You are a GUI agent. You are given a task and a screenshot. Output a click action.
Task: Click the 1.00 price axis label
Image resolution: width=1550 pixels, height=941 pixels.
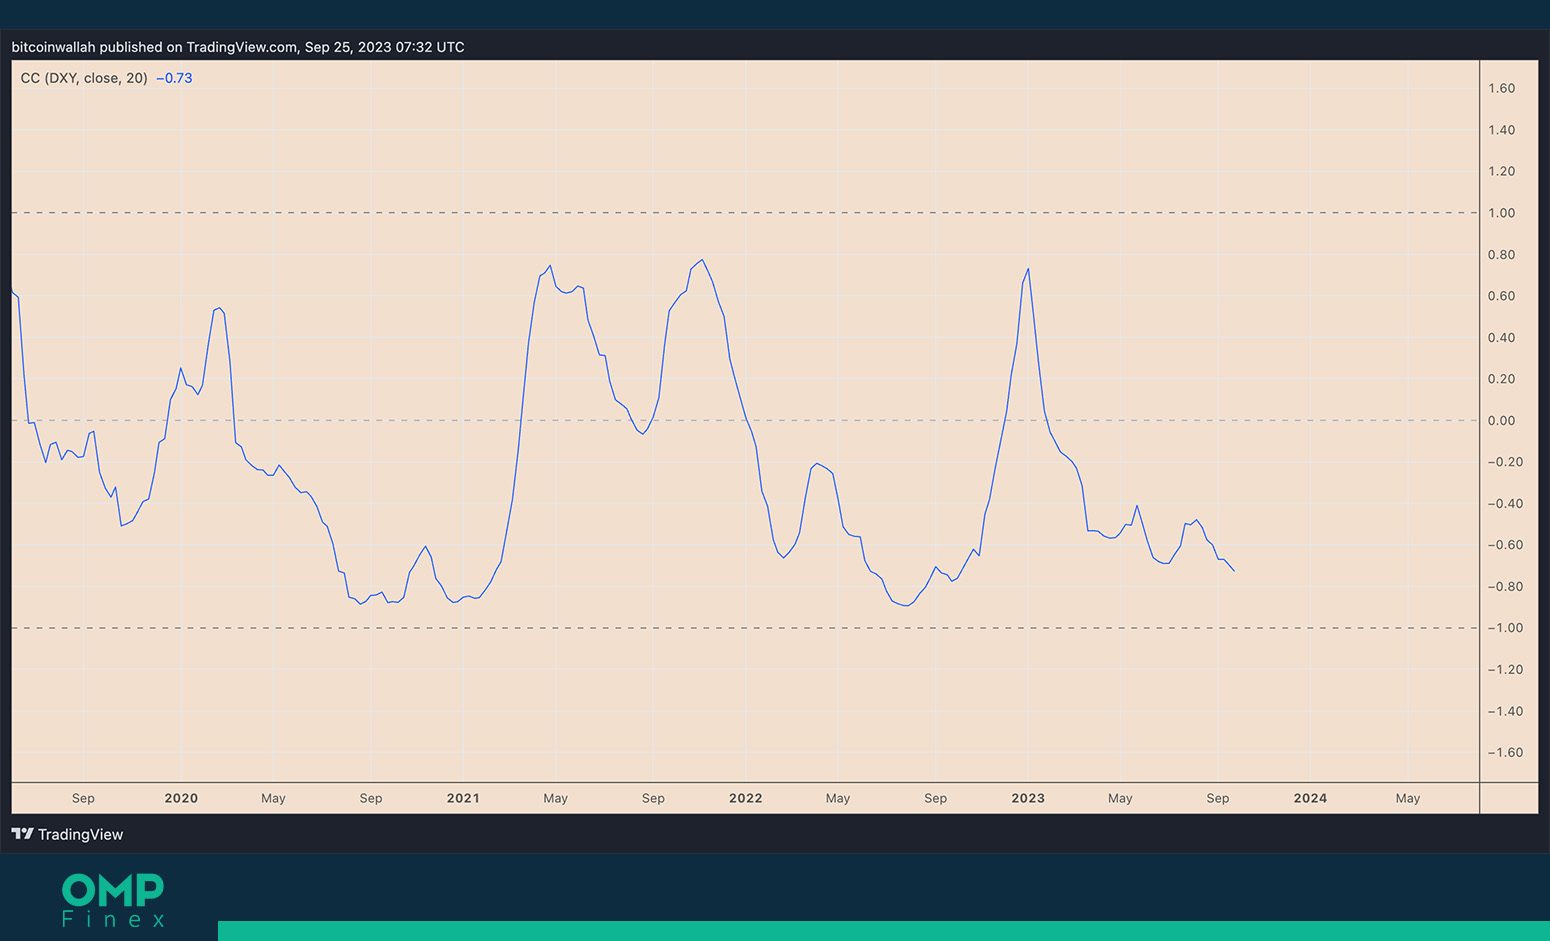1501,213
